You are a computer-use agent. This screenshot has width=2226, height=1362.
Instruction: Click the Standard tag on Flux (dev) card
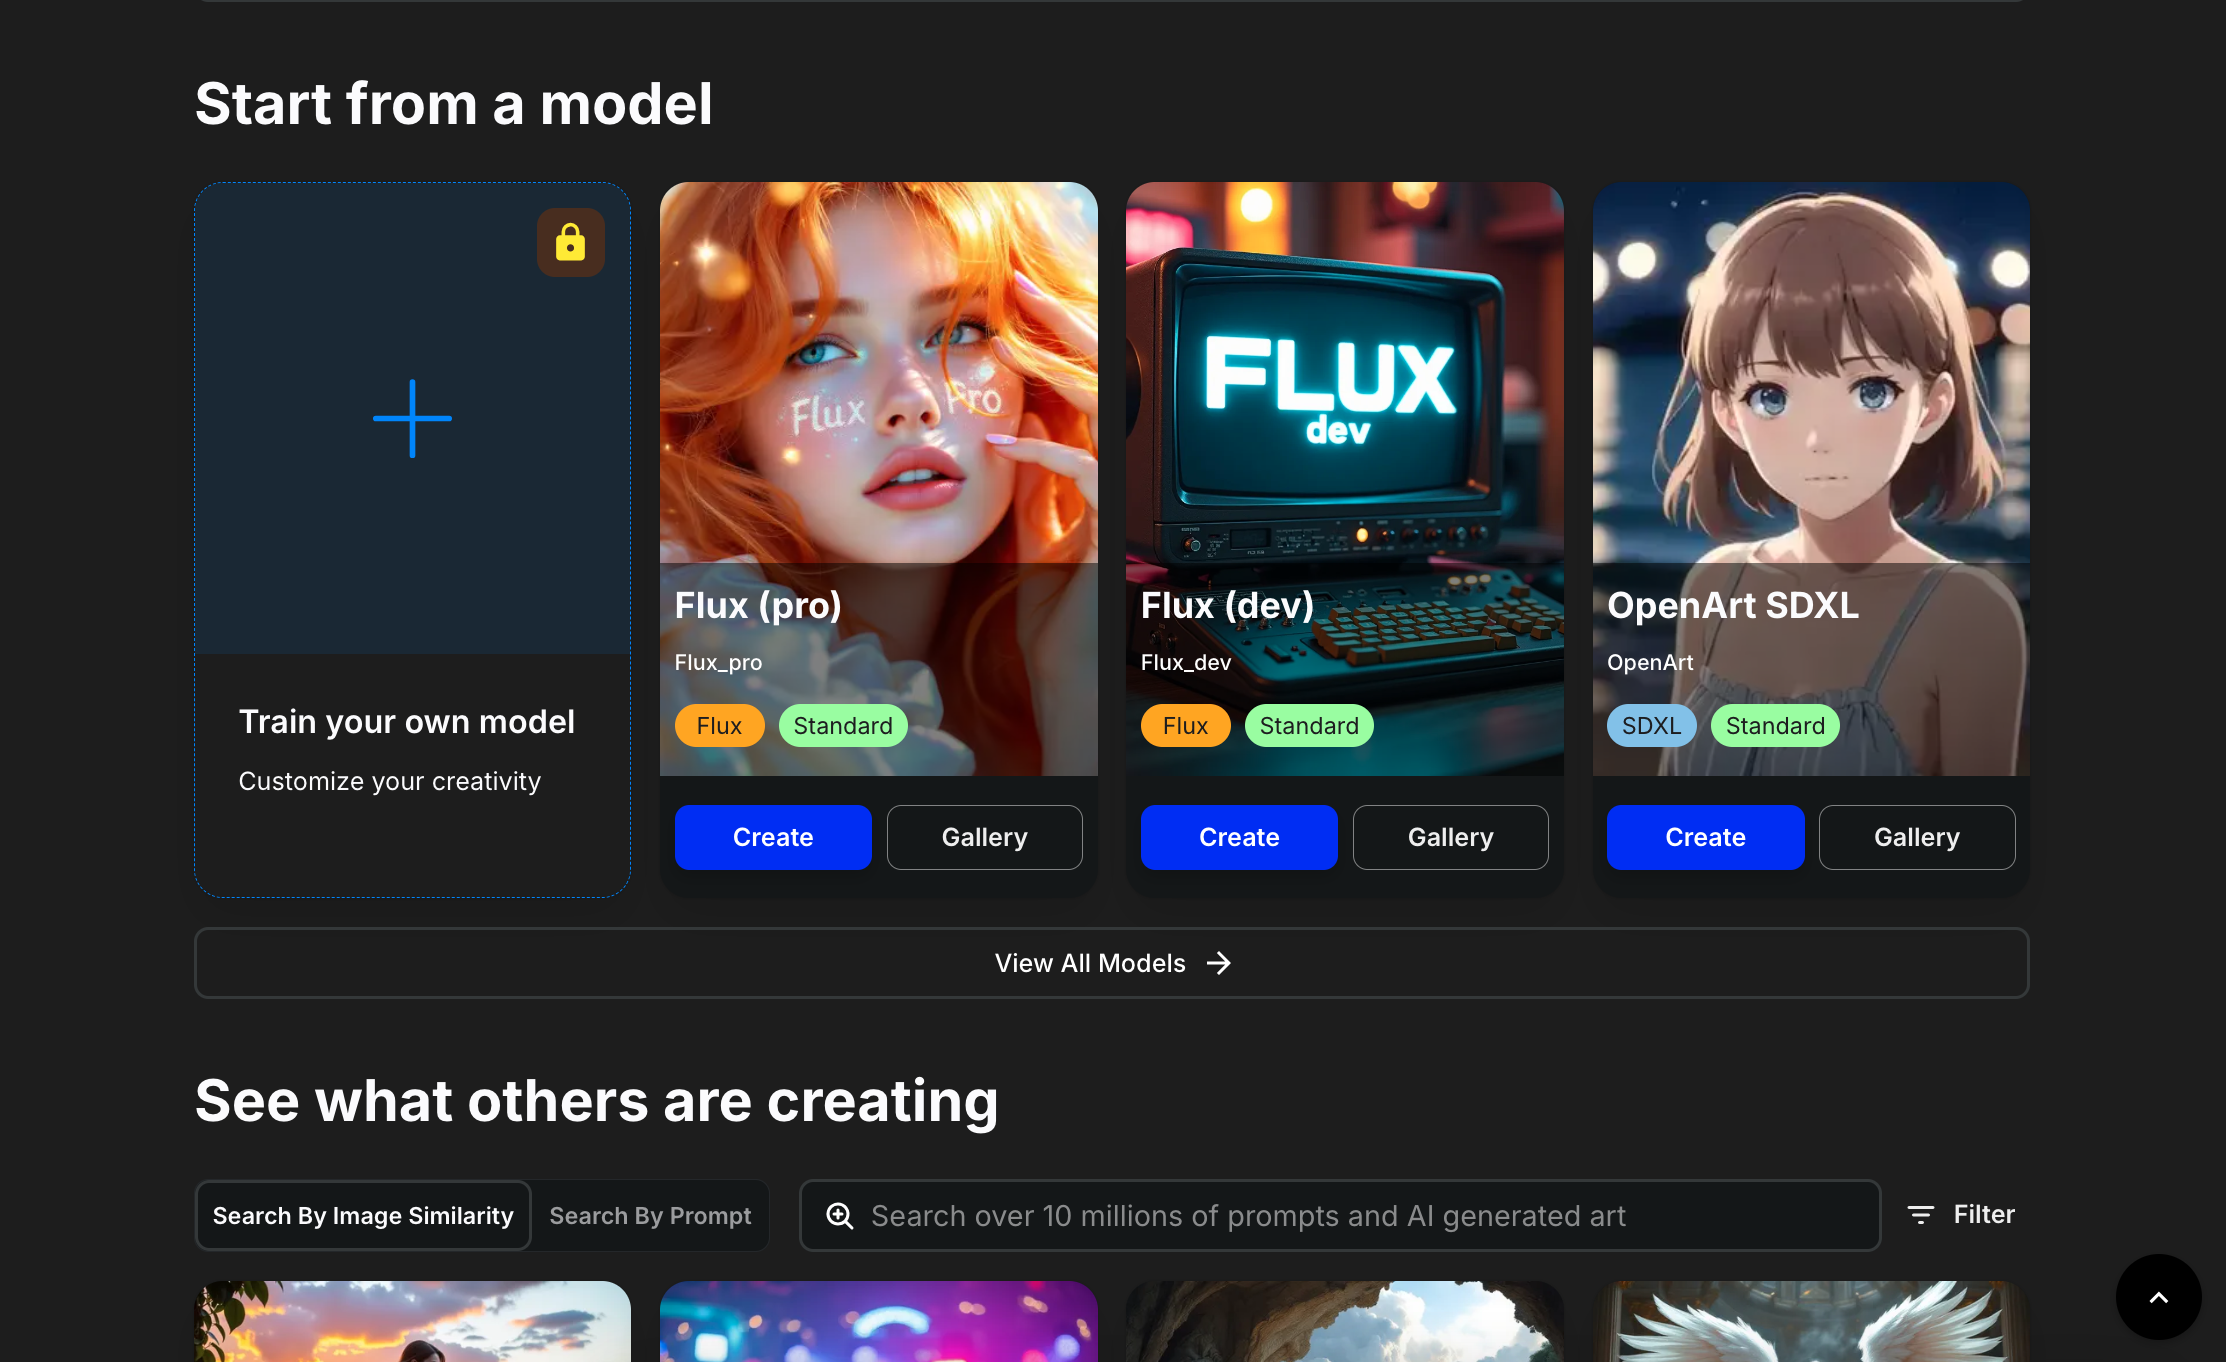(x=1309, y=726)
